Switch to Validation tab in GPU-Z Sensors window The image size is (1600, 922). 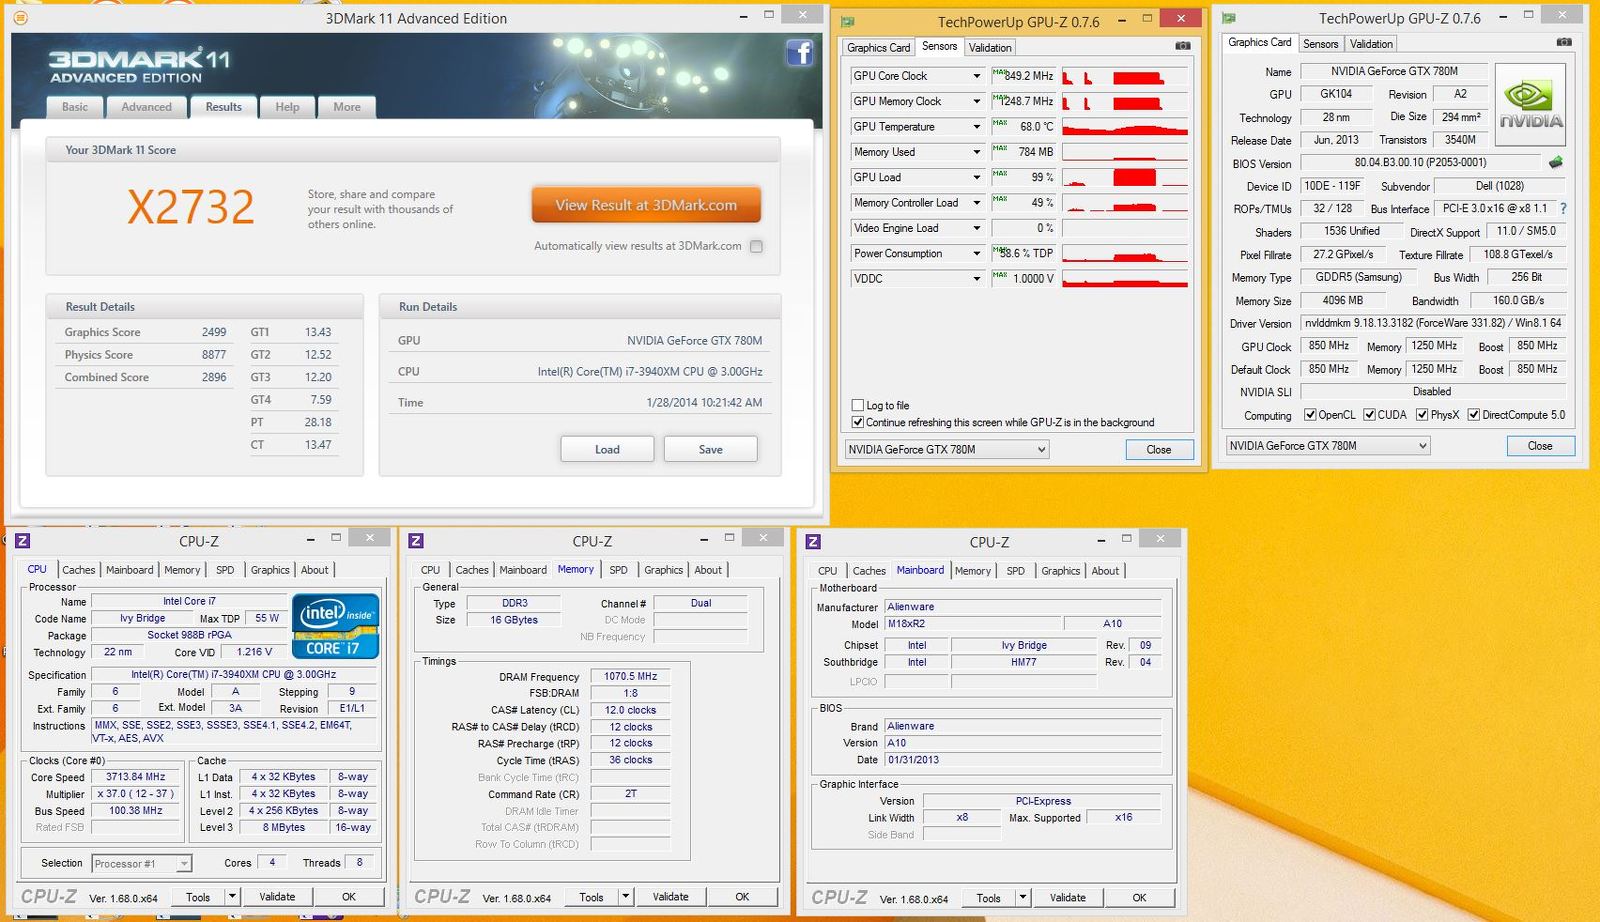click(990, 47)
